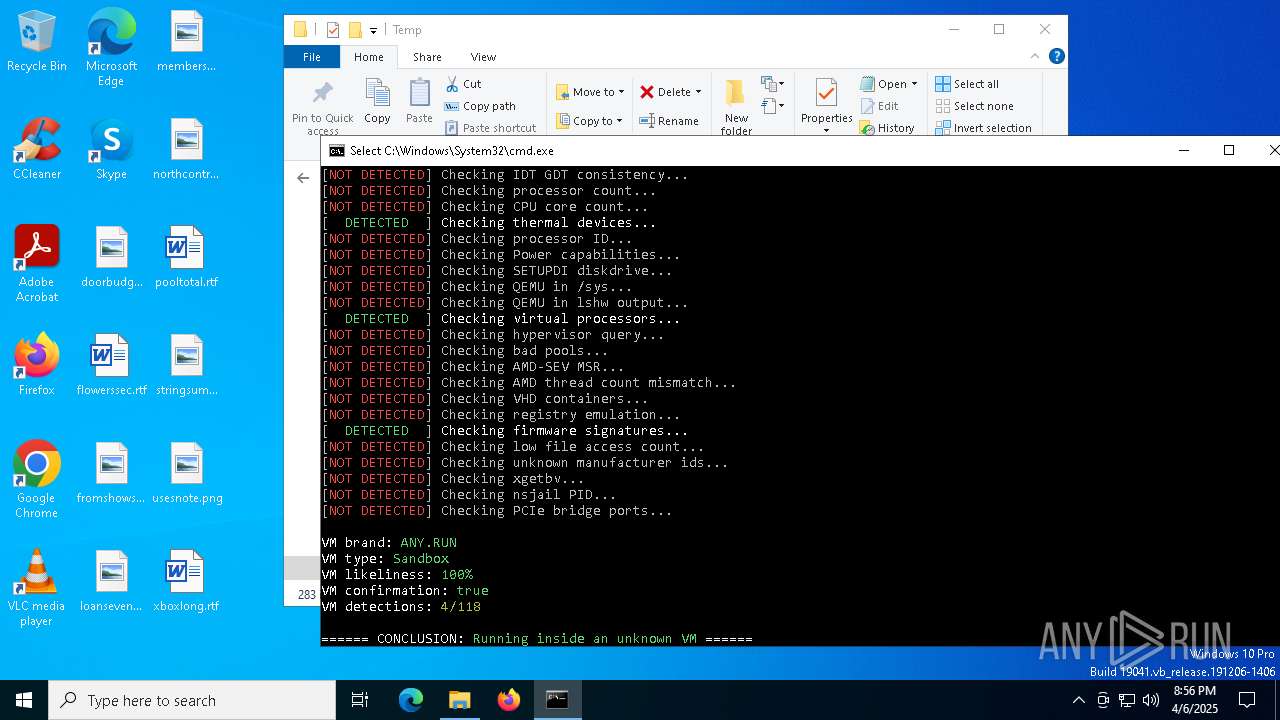Launch Microsoft Edge from desktop shortcut

(x=111, y=47)
